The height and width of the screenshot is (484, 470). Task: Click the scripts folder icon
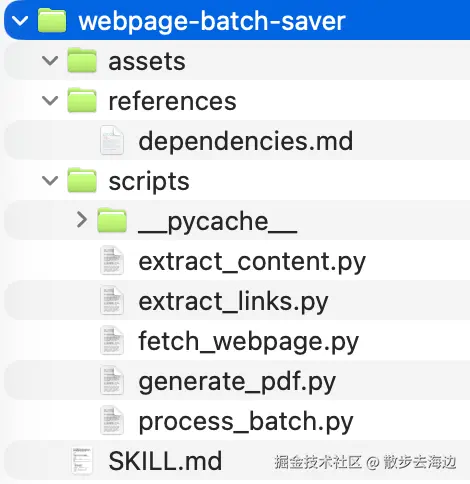click(82, 180)
